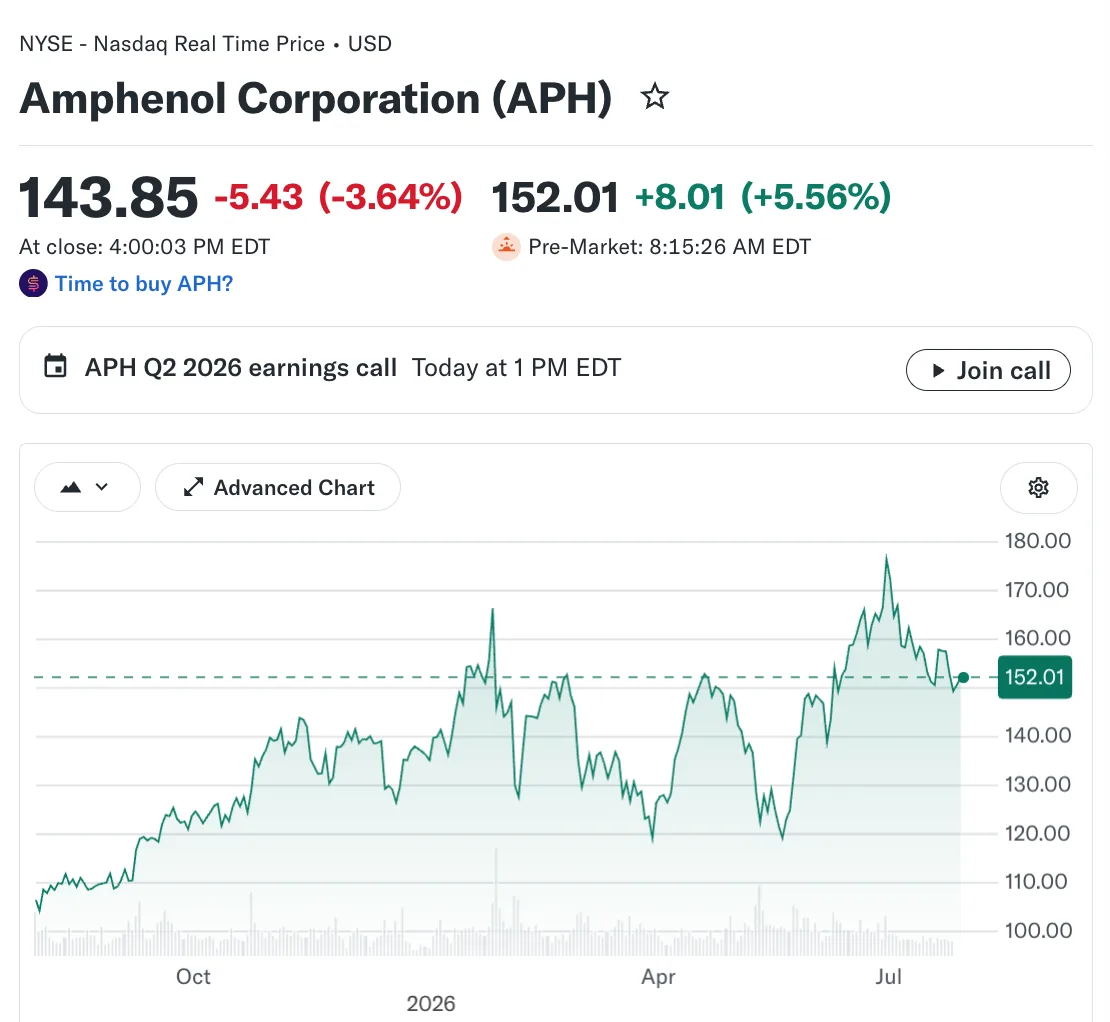1110x1022 pixels.
Task: Click the 'APH Q2 2026 earnings call' text
Action: pos(241,368)
